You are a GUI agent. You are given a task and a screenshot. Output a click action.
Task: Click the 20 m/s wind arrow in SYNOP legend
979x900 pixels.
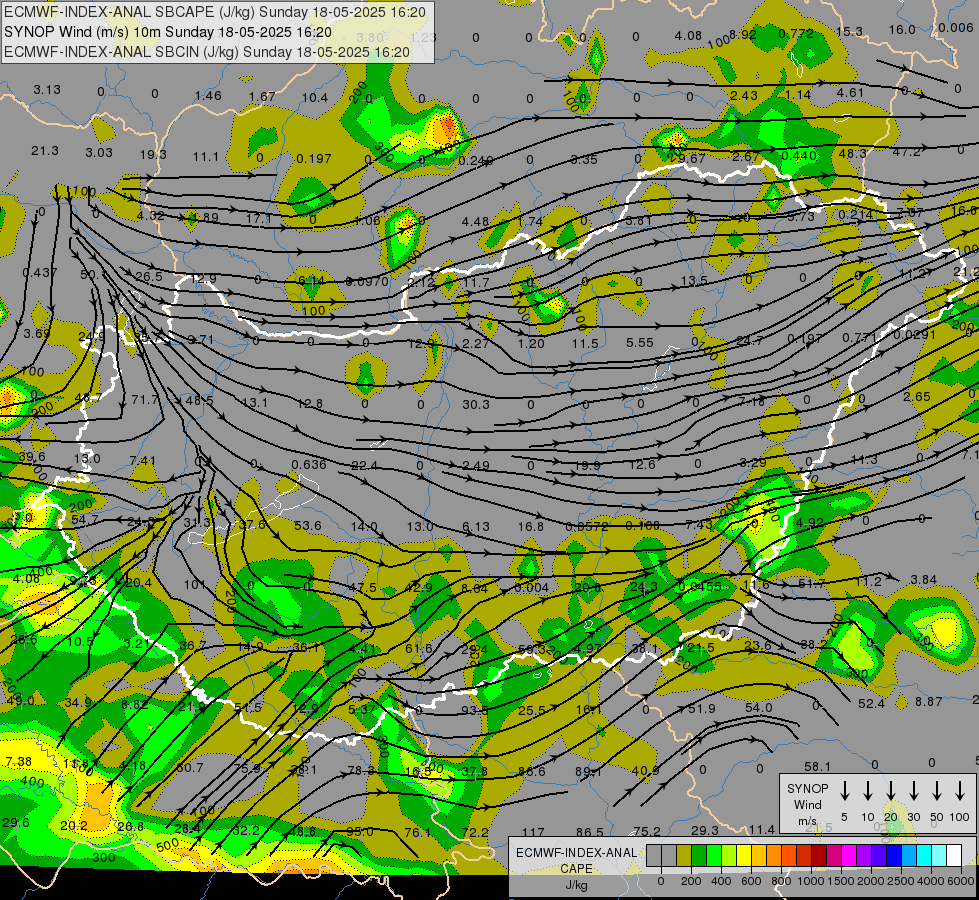890,791
